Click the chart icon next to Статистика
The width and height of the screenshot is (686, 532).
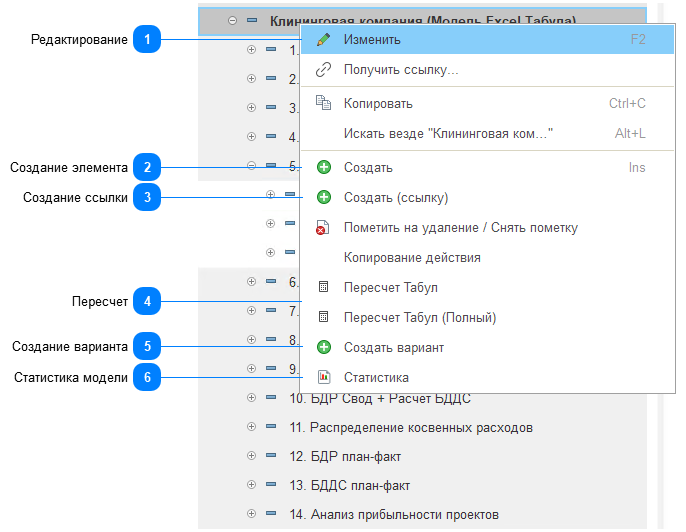pos(324,377)
